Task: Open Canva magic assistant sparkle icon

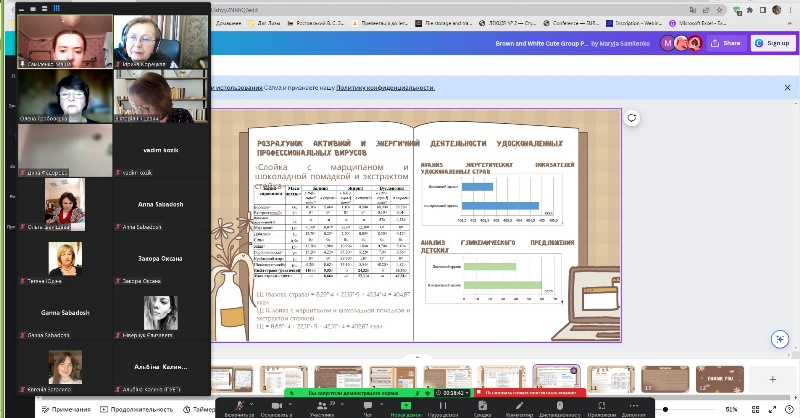Action: (x=780, y=339)
